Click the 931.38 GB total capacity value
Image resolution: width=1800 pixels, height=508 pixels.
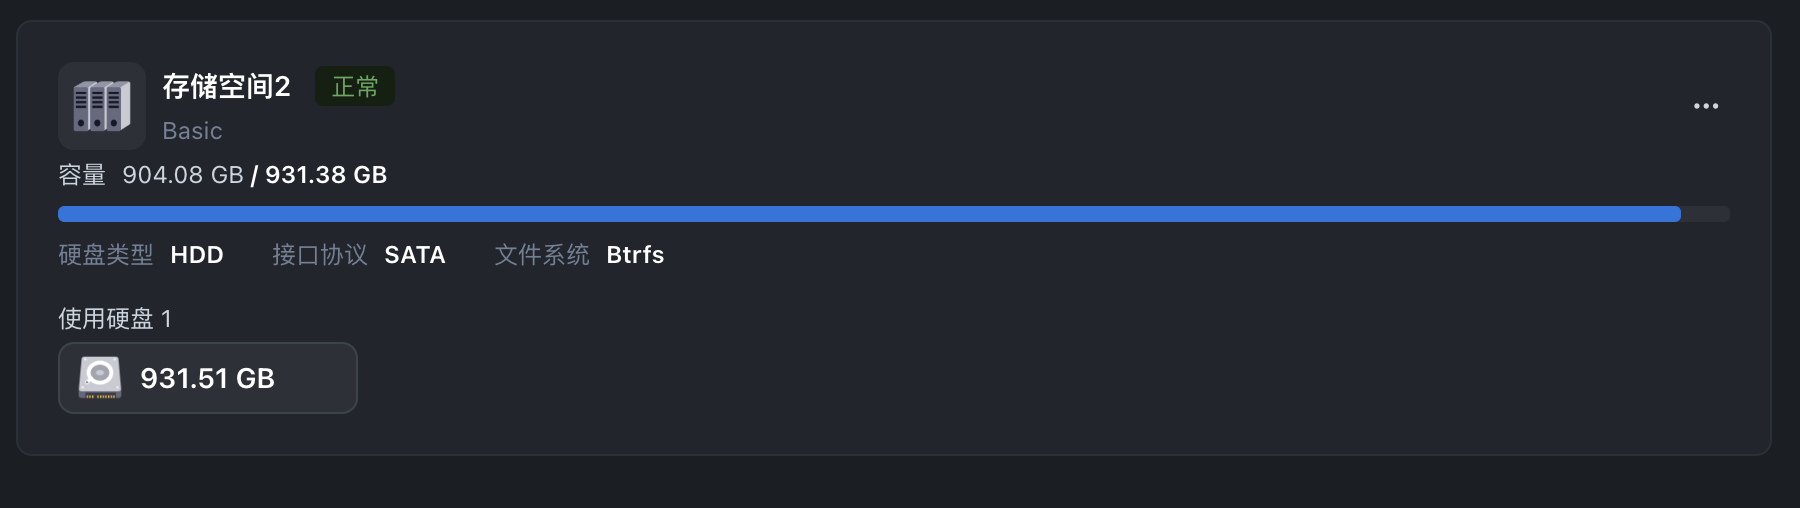pos(326,175)
